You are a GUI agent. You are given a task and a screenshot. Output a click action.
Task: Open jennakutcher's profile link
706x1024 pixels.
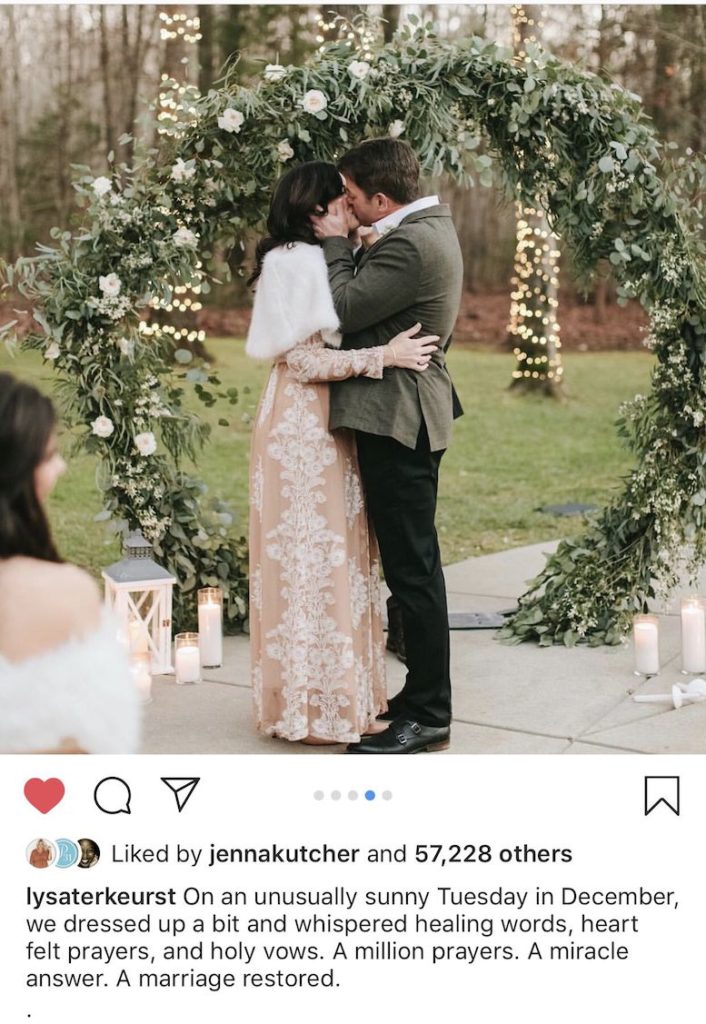pos(284,854)
